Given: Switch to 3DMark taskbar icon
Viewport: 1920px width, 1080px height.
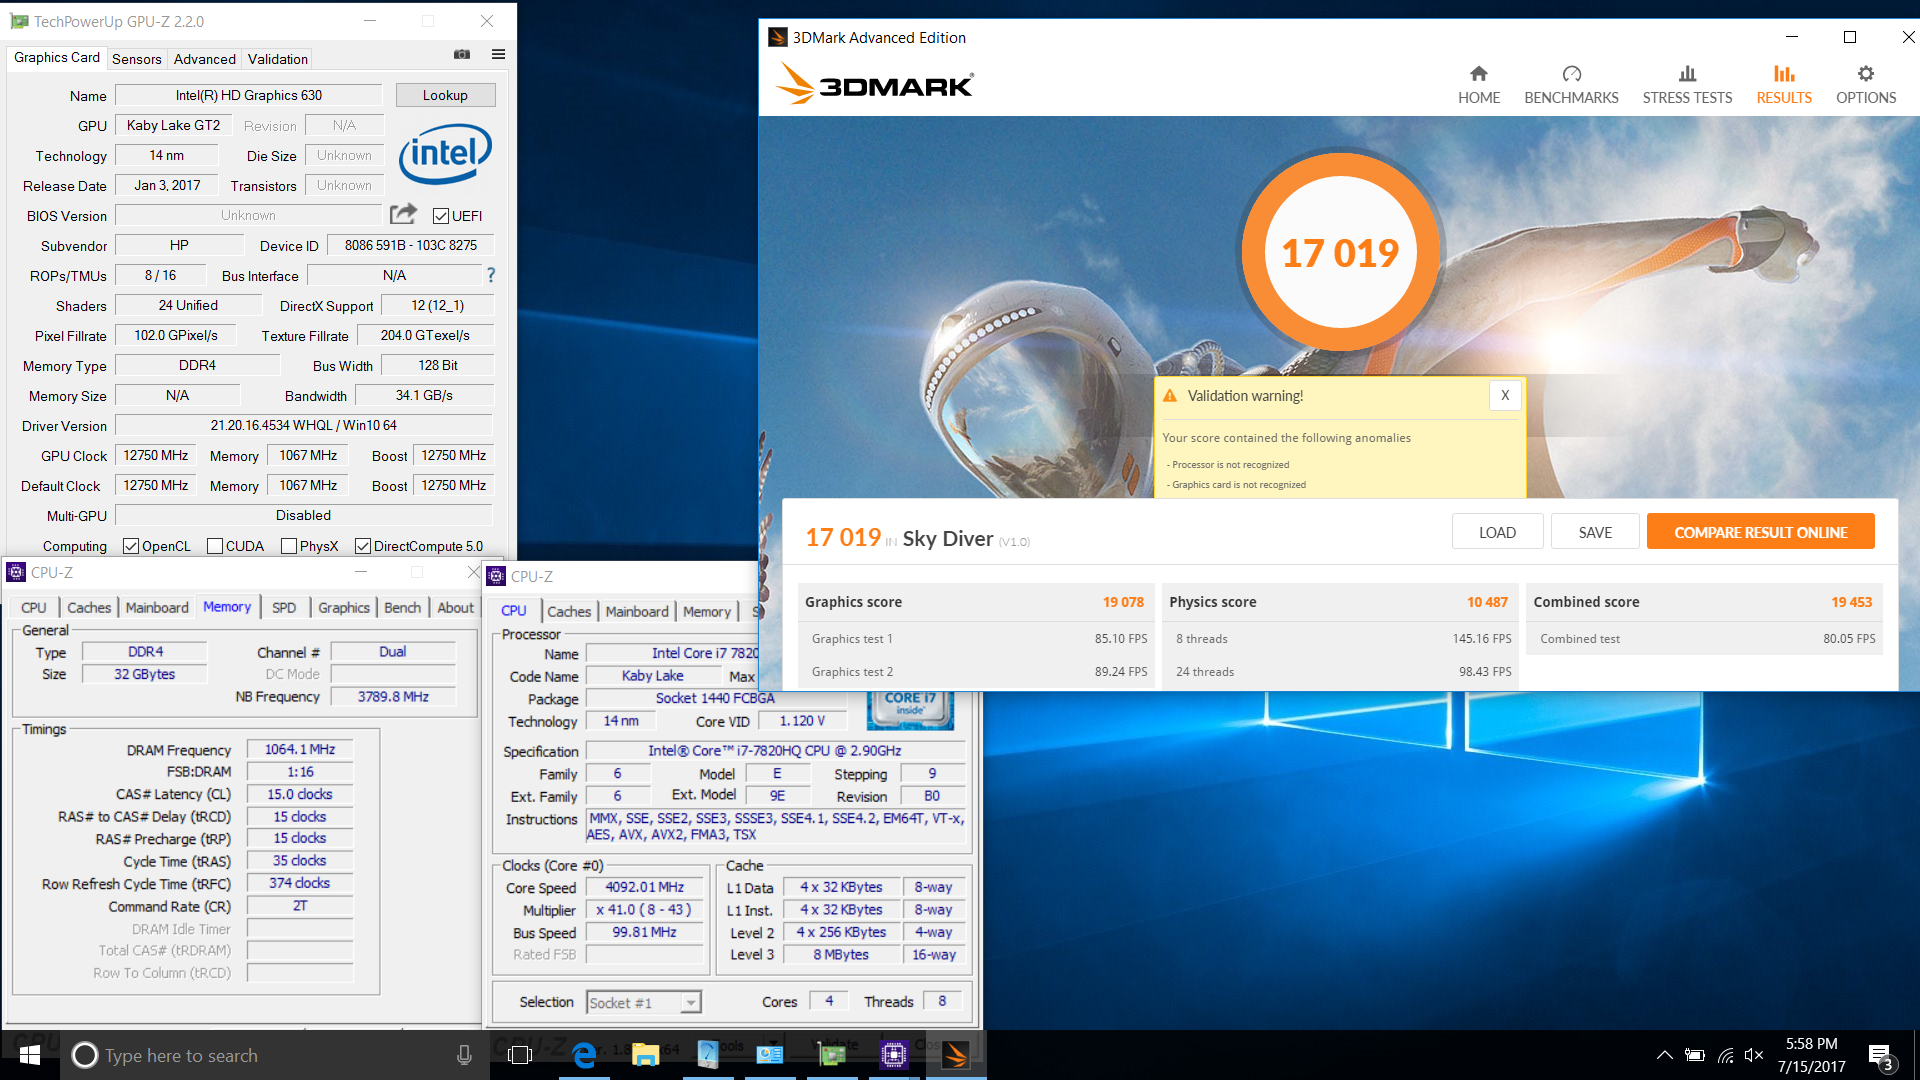Looking at the screenshot, I should [956, 1055].
